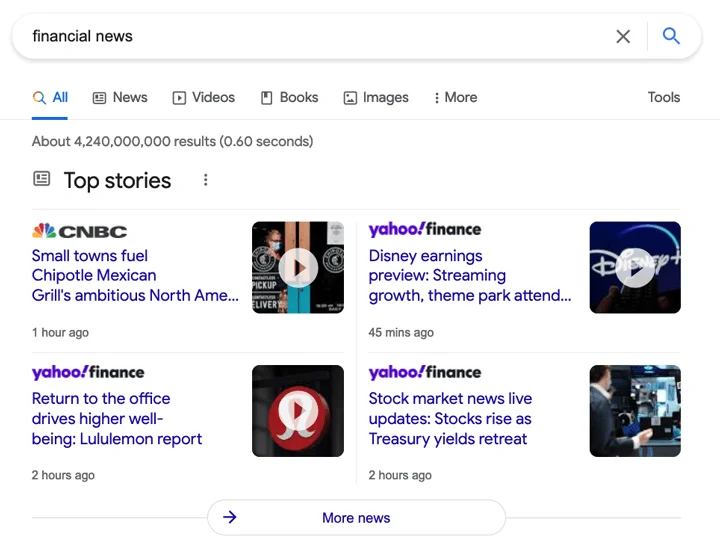The image size is (720, 544).
Task: Open the Disney earnings preview headline
Action: pyautogui.click(x=470, y=275)
